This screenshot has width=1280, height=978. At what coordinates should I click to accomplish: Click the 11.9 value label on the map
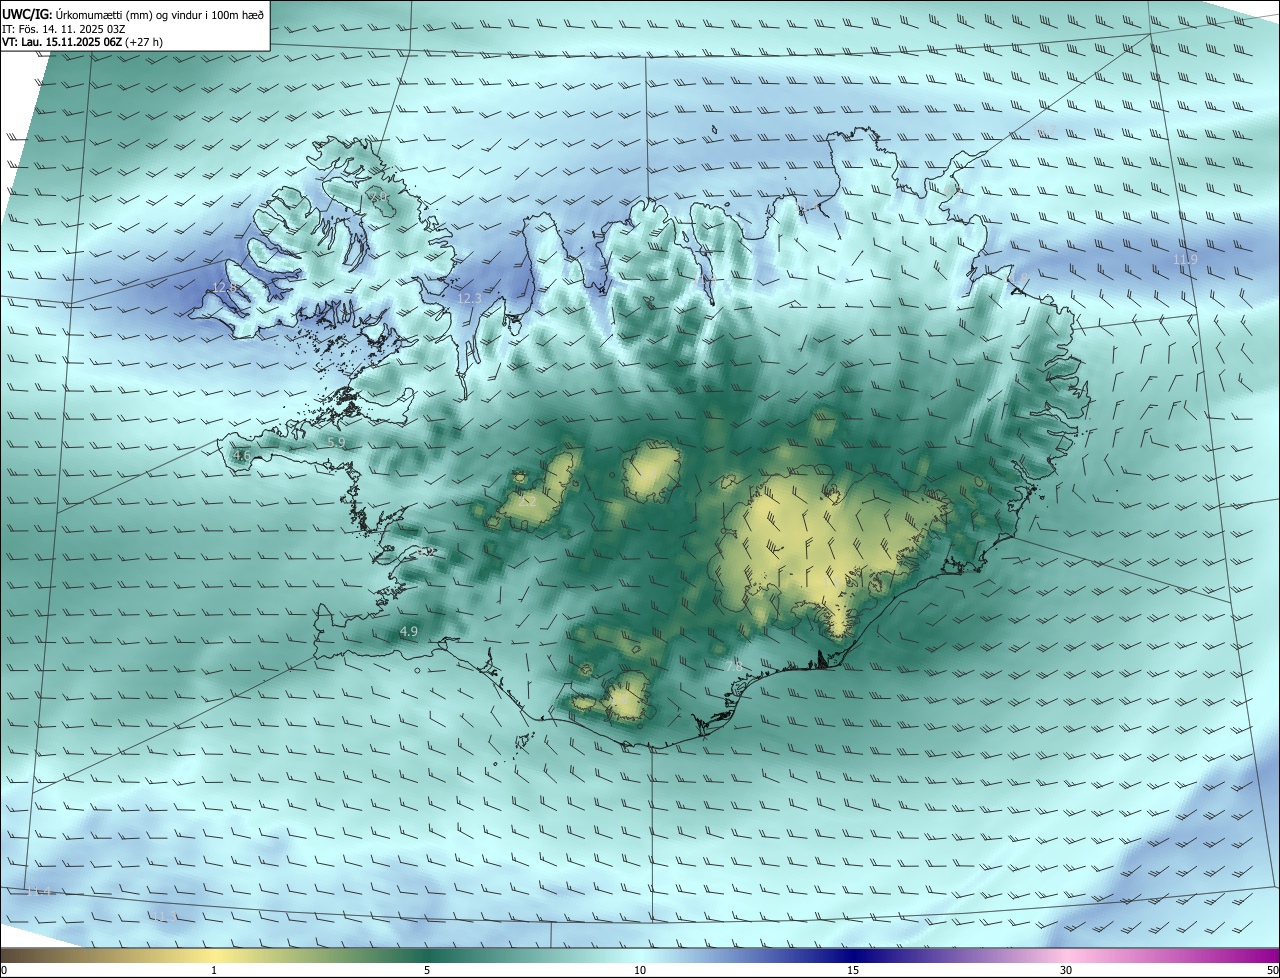pyautogui.click(x=1185, y=260)
